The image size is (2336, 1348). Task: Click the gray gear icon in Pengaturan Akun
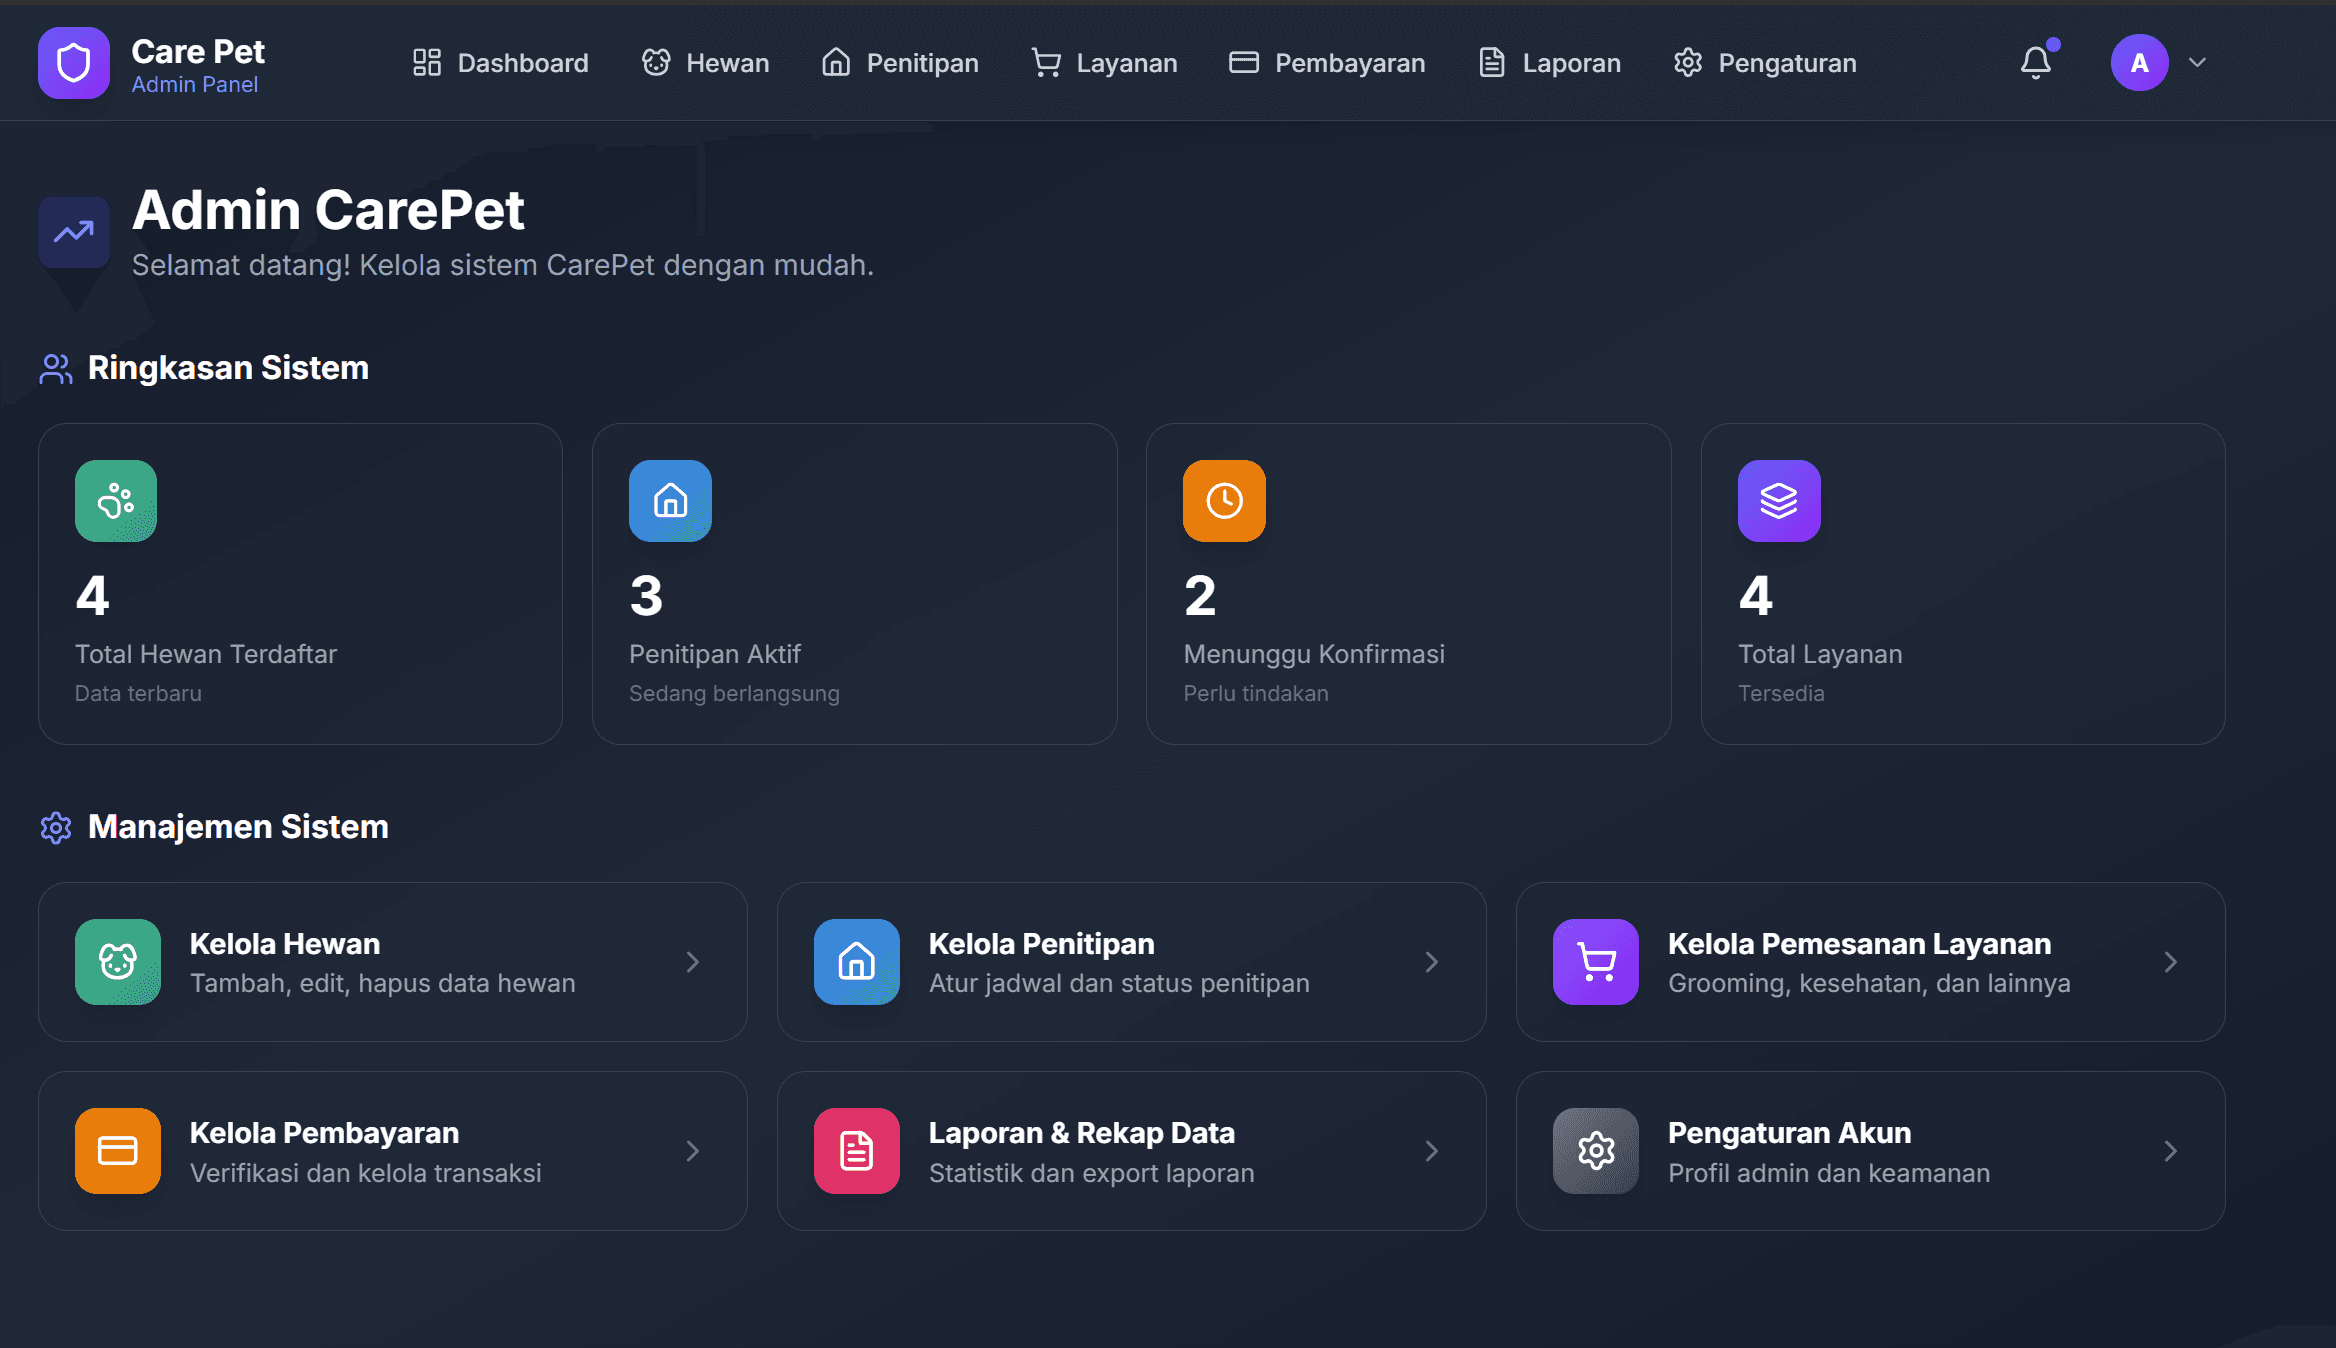pos(1596,1151)
